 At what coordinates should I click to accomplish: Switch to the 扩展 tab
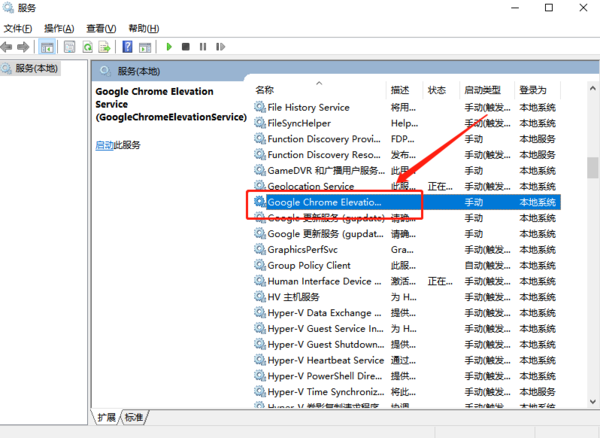106,417
